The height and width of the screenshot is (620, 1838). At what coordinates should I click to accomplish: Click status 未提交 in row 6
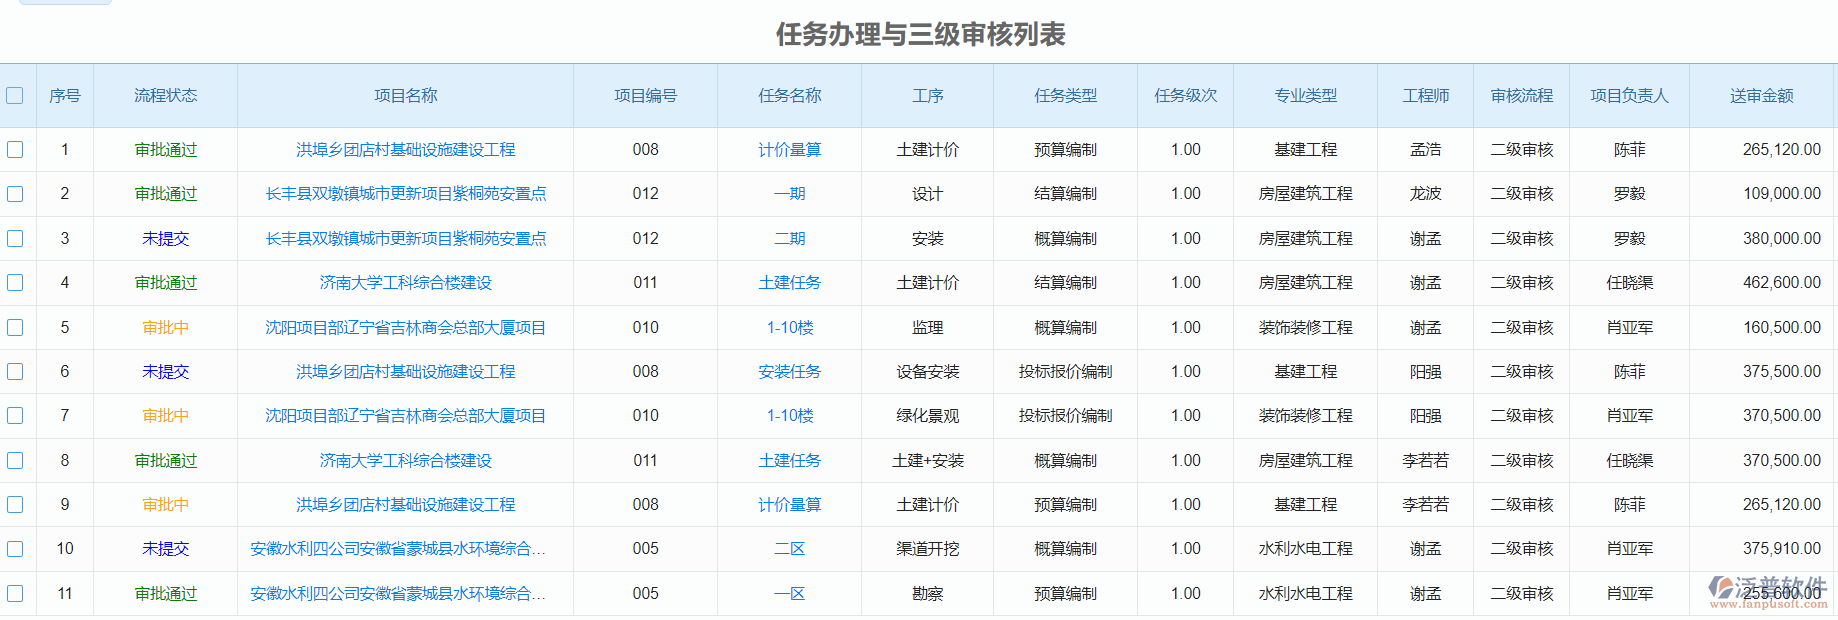pyautogui.click(x=166, y=371)
